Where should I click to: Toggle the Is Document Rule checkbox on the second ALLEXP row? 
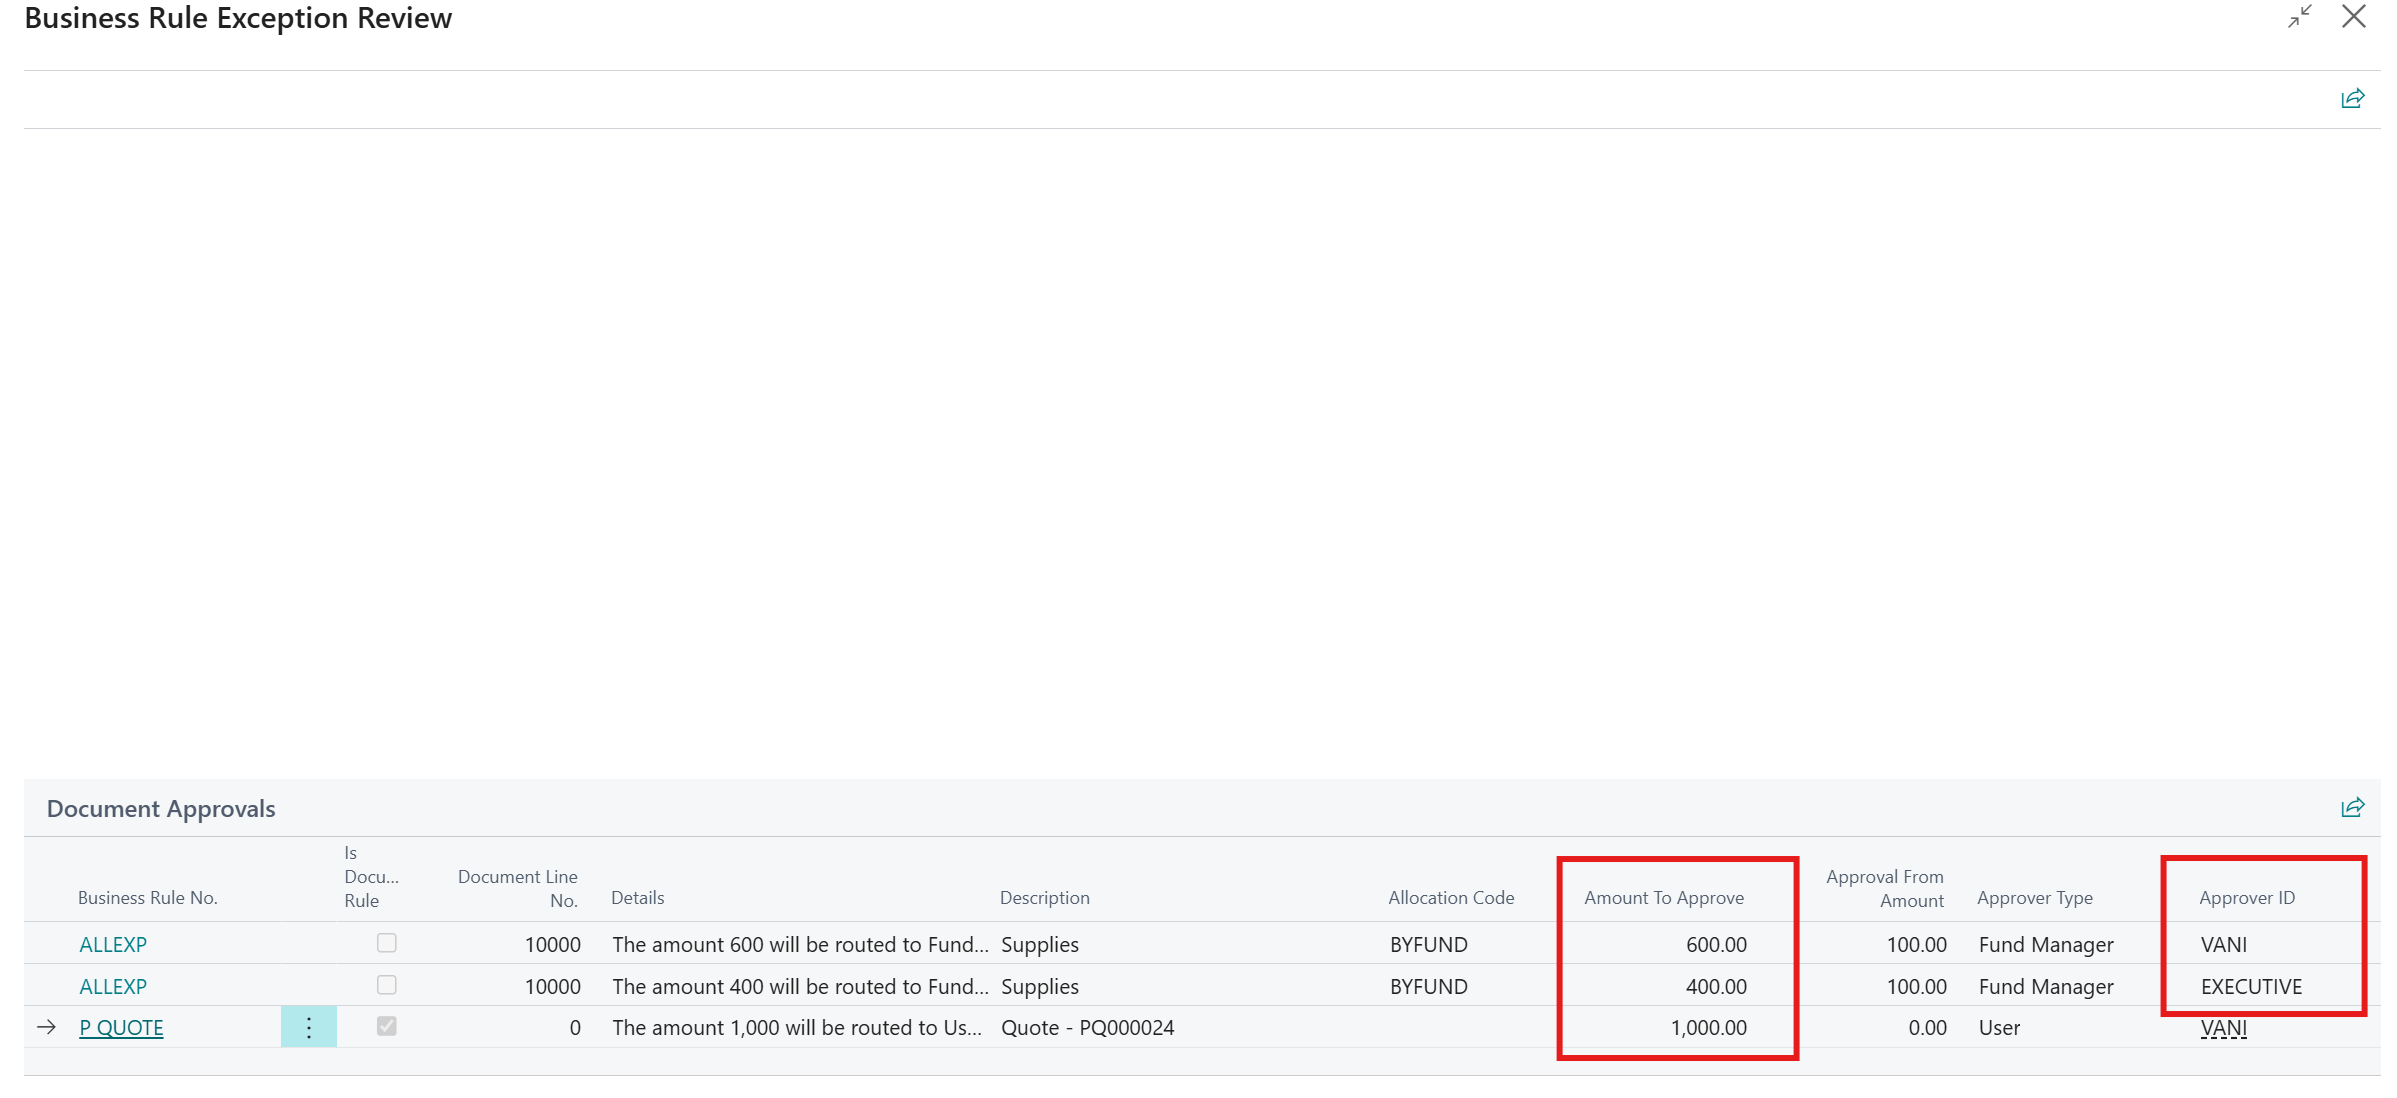[x=386, y=985]
